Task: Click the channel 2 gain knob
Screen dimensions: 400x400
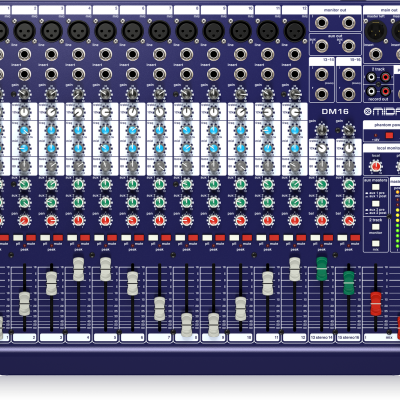Action: coord(25,93)
